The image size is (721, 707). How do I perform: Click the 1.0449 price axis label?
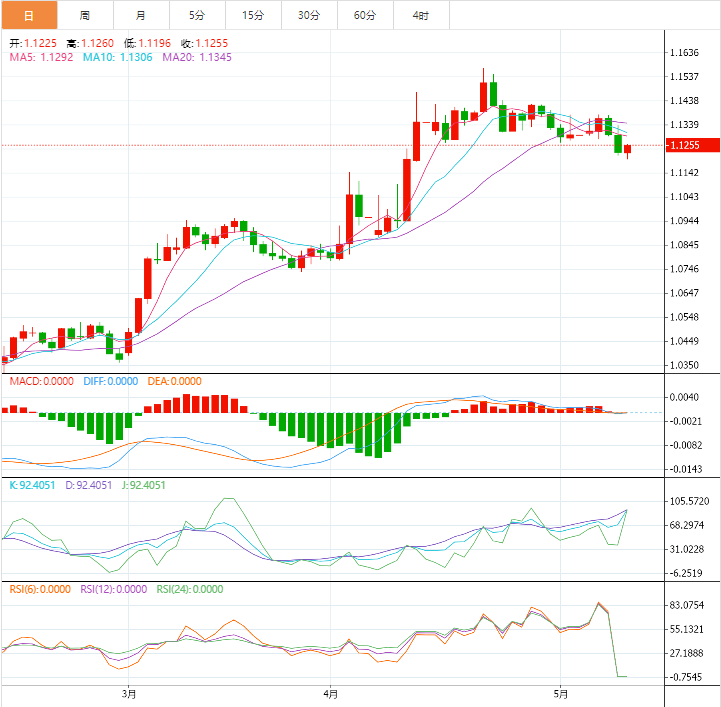pos(684,341)
